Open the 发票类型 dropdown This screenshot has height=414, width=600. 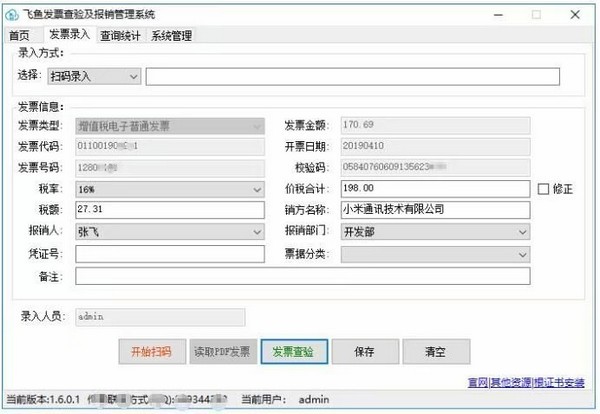(170, 126)
